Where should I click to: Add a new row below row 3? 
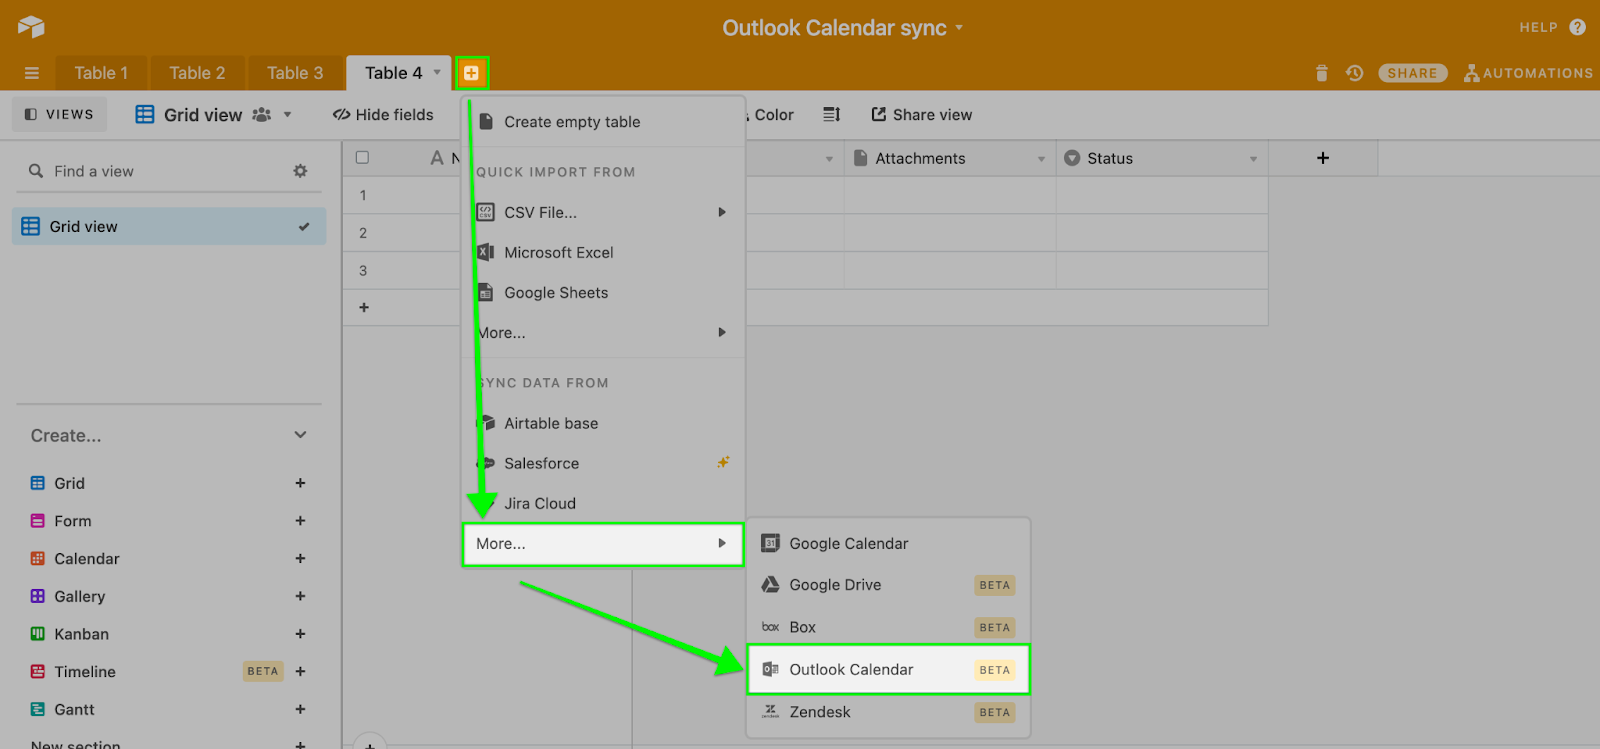pos(364,308)
